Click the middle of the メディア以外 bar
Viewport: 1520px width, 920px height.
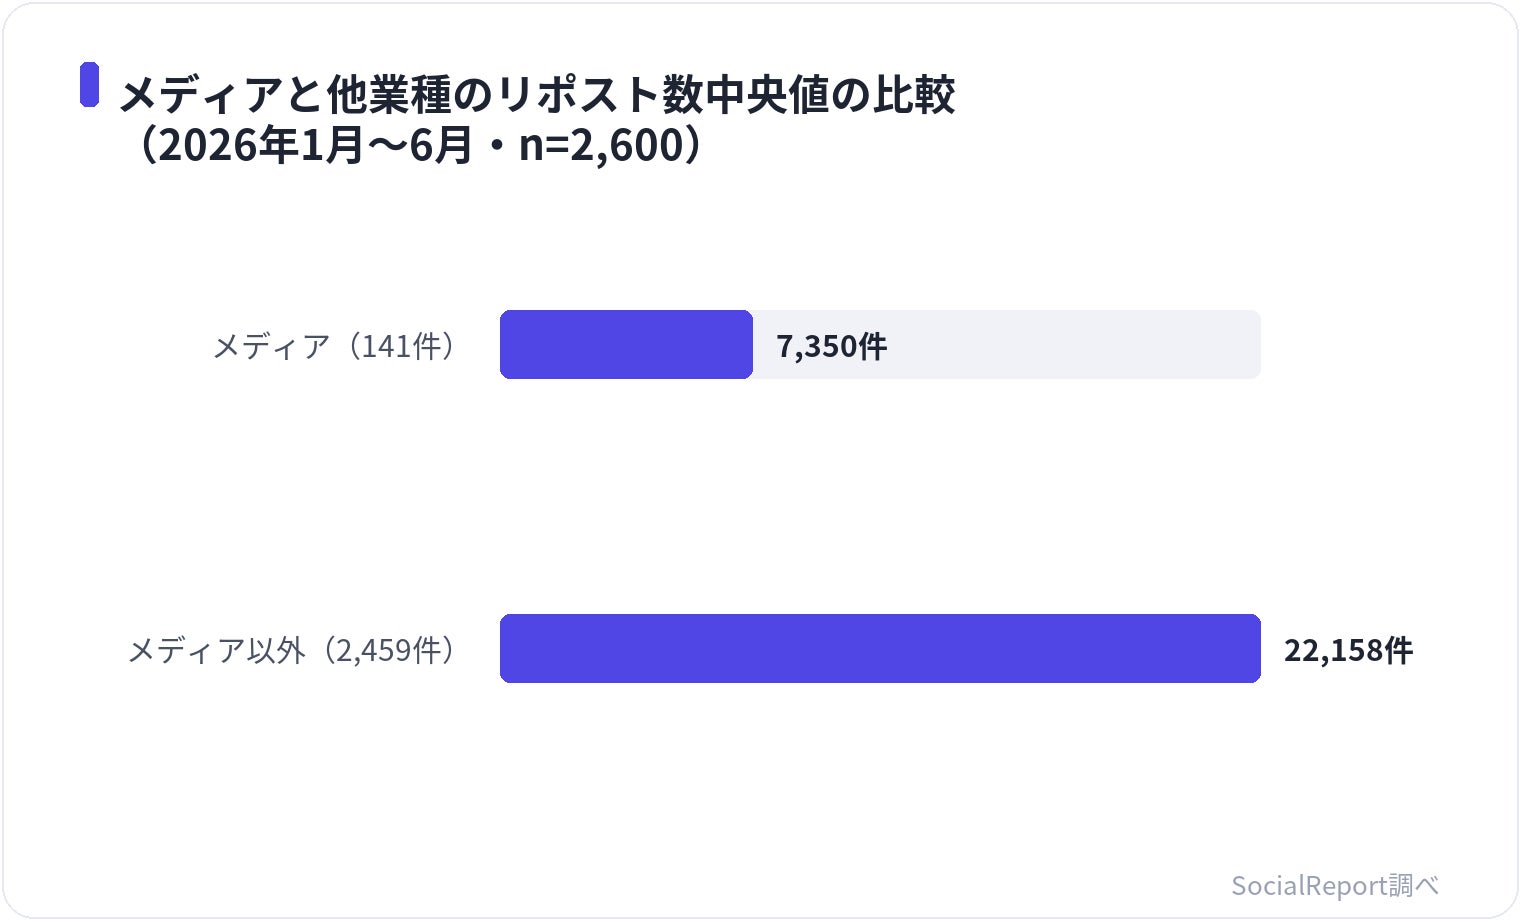(880, 649)
